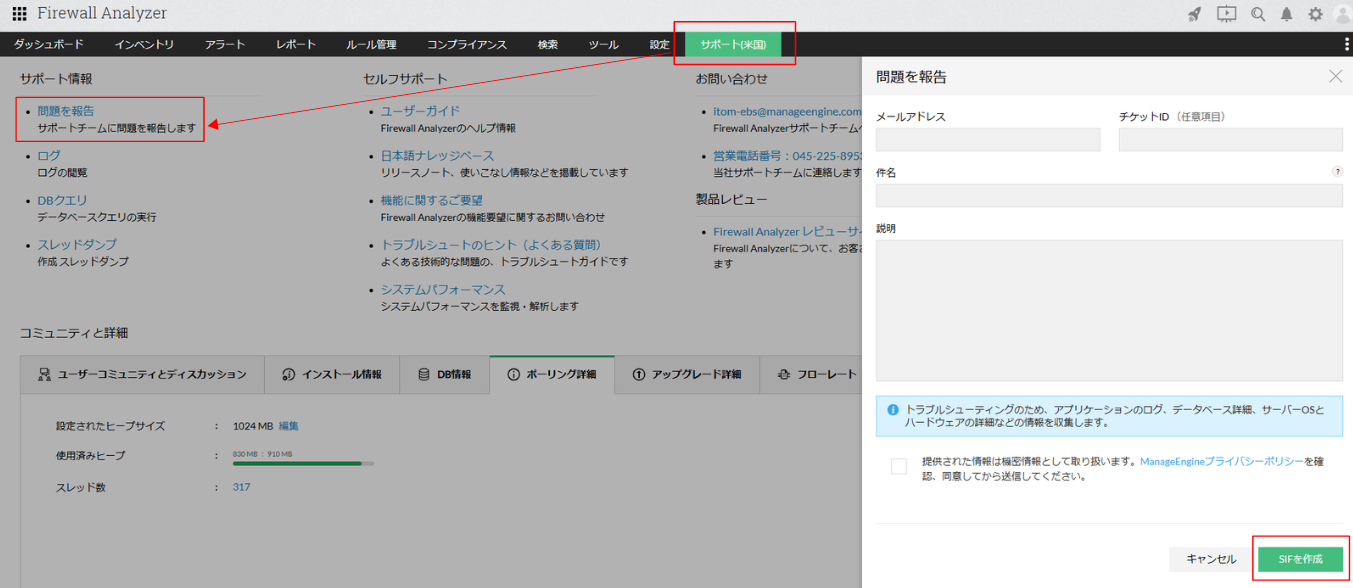
Task: Select the インストール情報 tab
Action: click(x=332, y=374)
